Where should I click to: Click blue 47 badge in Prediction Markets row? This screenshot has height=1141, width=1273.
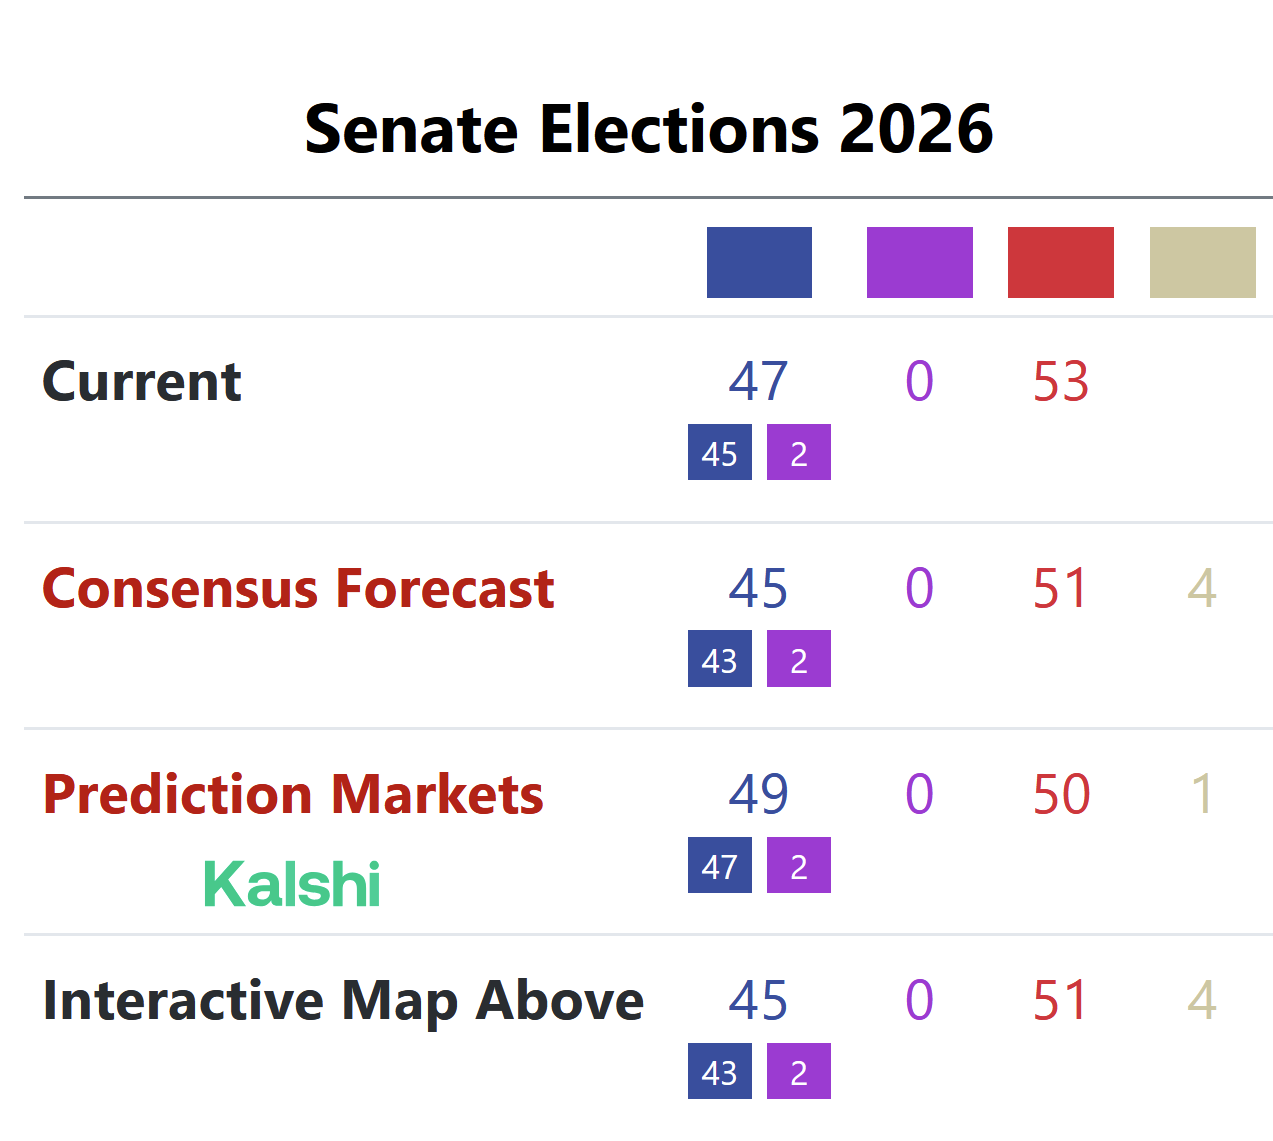click(719, 866)
